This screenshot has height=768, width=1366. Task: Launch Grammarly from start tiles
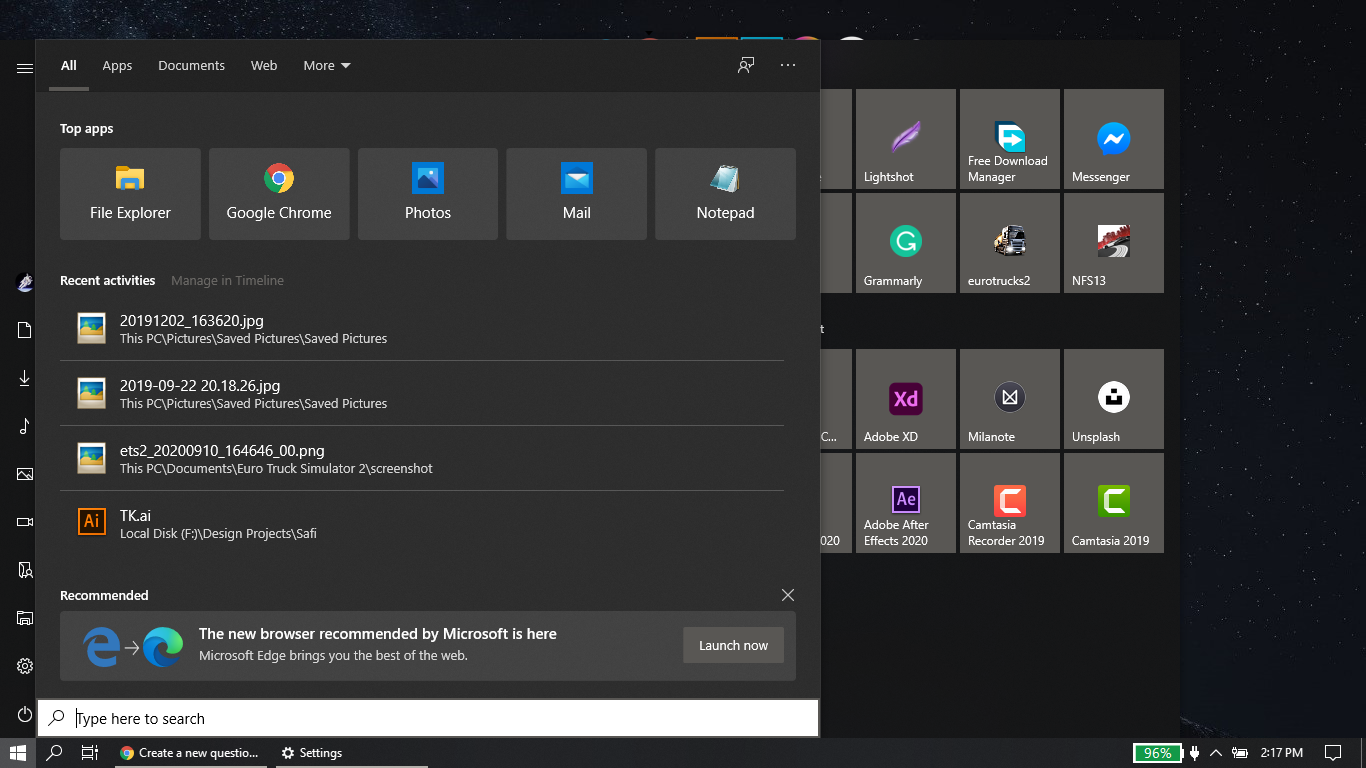pyautogui.click(x=906, y=243)
